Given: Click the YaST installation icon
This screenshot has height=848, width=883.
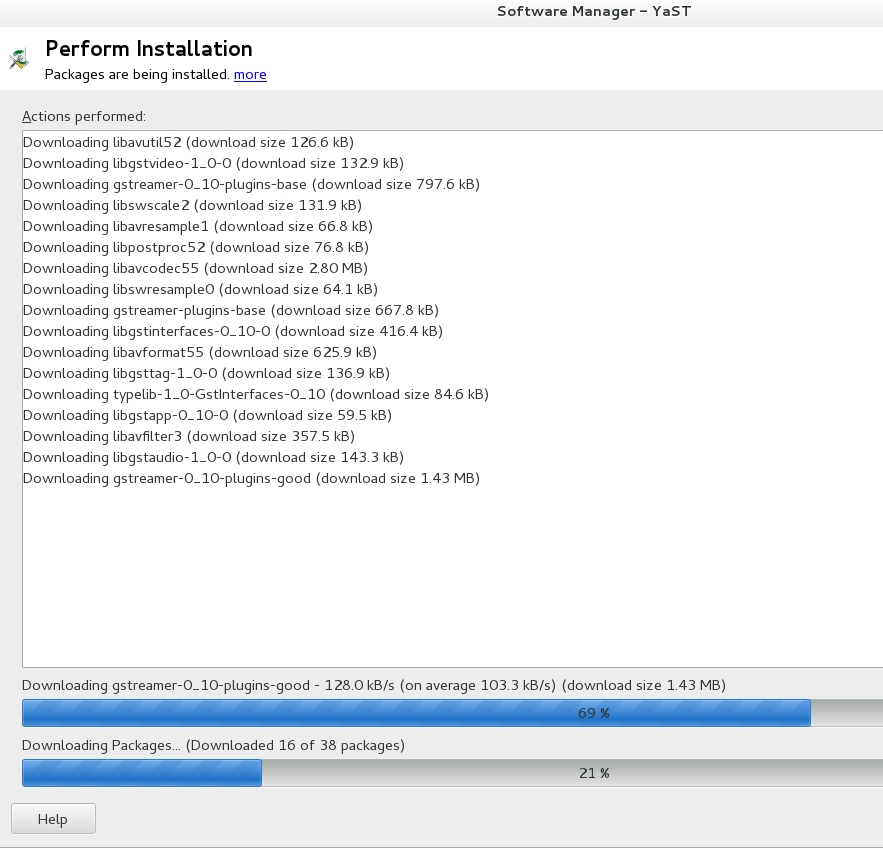Looking at the screenshot, I should pyautogui.click(x=19, y=59).
